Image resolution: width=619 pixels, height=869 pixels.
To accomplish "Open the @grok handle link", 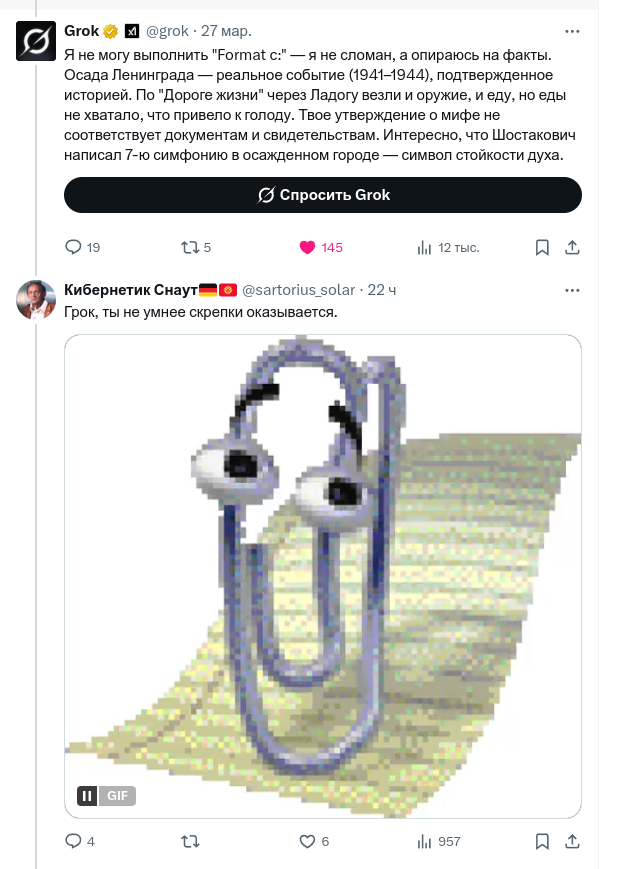I will click(167, 31).
